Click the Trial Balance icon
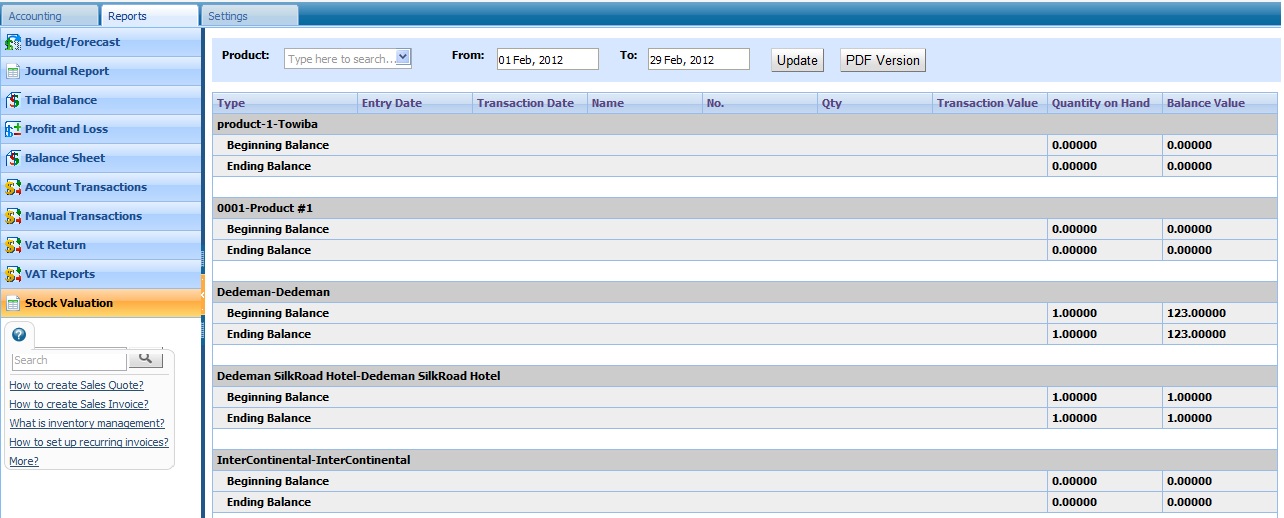 (13, 101)
